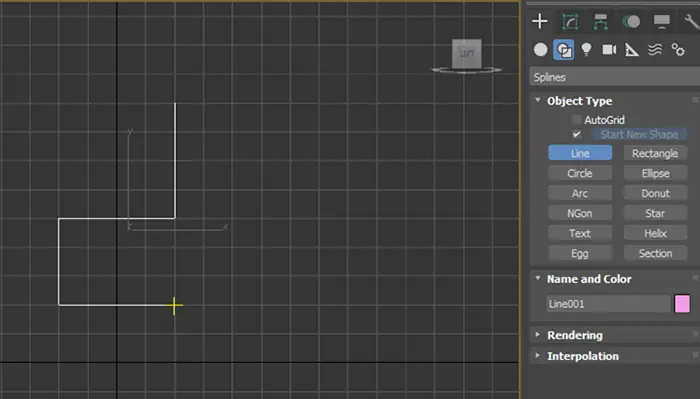The width and height of the screenshot is (700, 399).
Task: Select the Section spline tool
Action: (x=655, y=253)
